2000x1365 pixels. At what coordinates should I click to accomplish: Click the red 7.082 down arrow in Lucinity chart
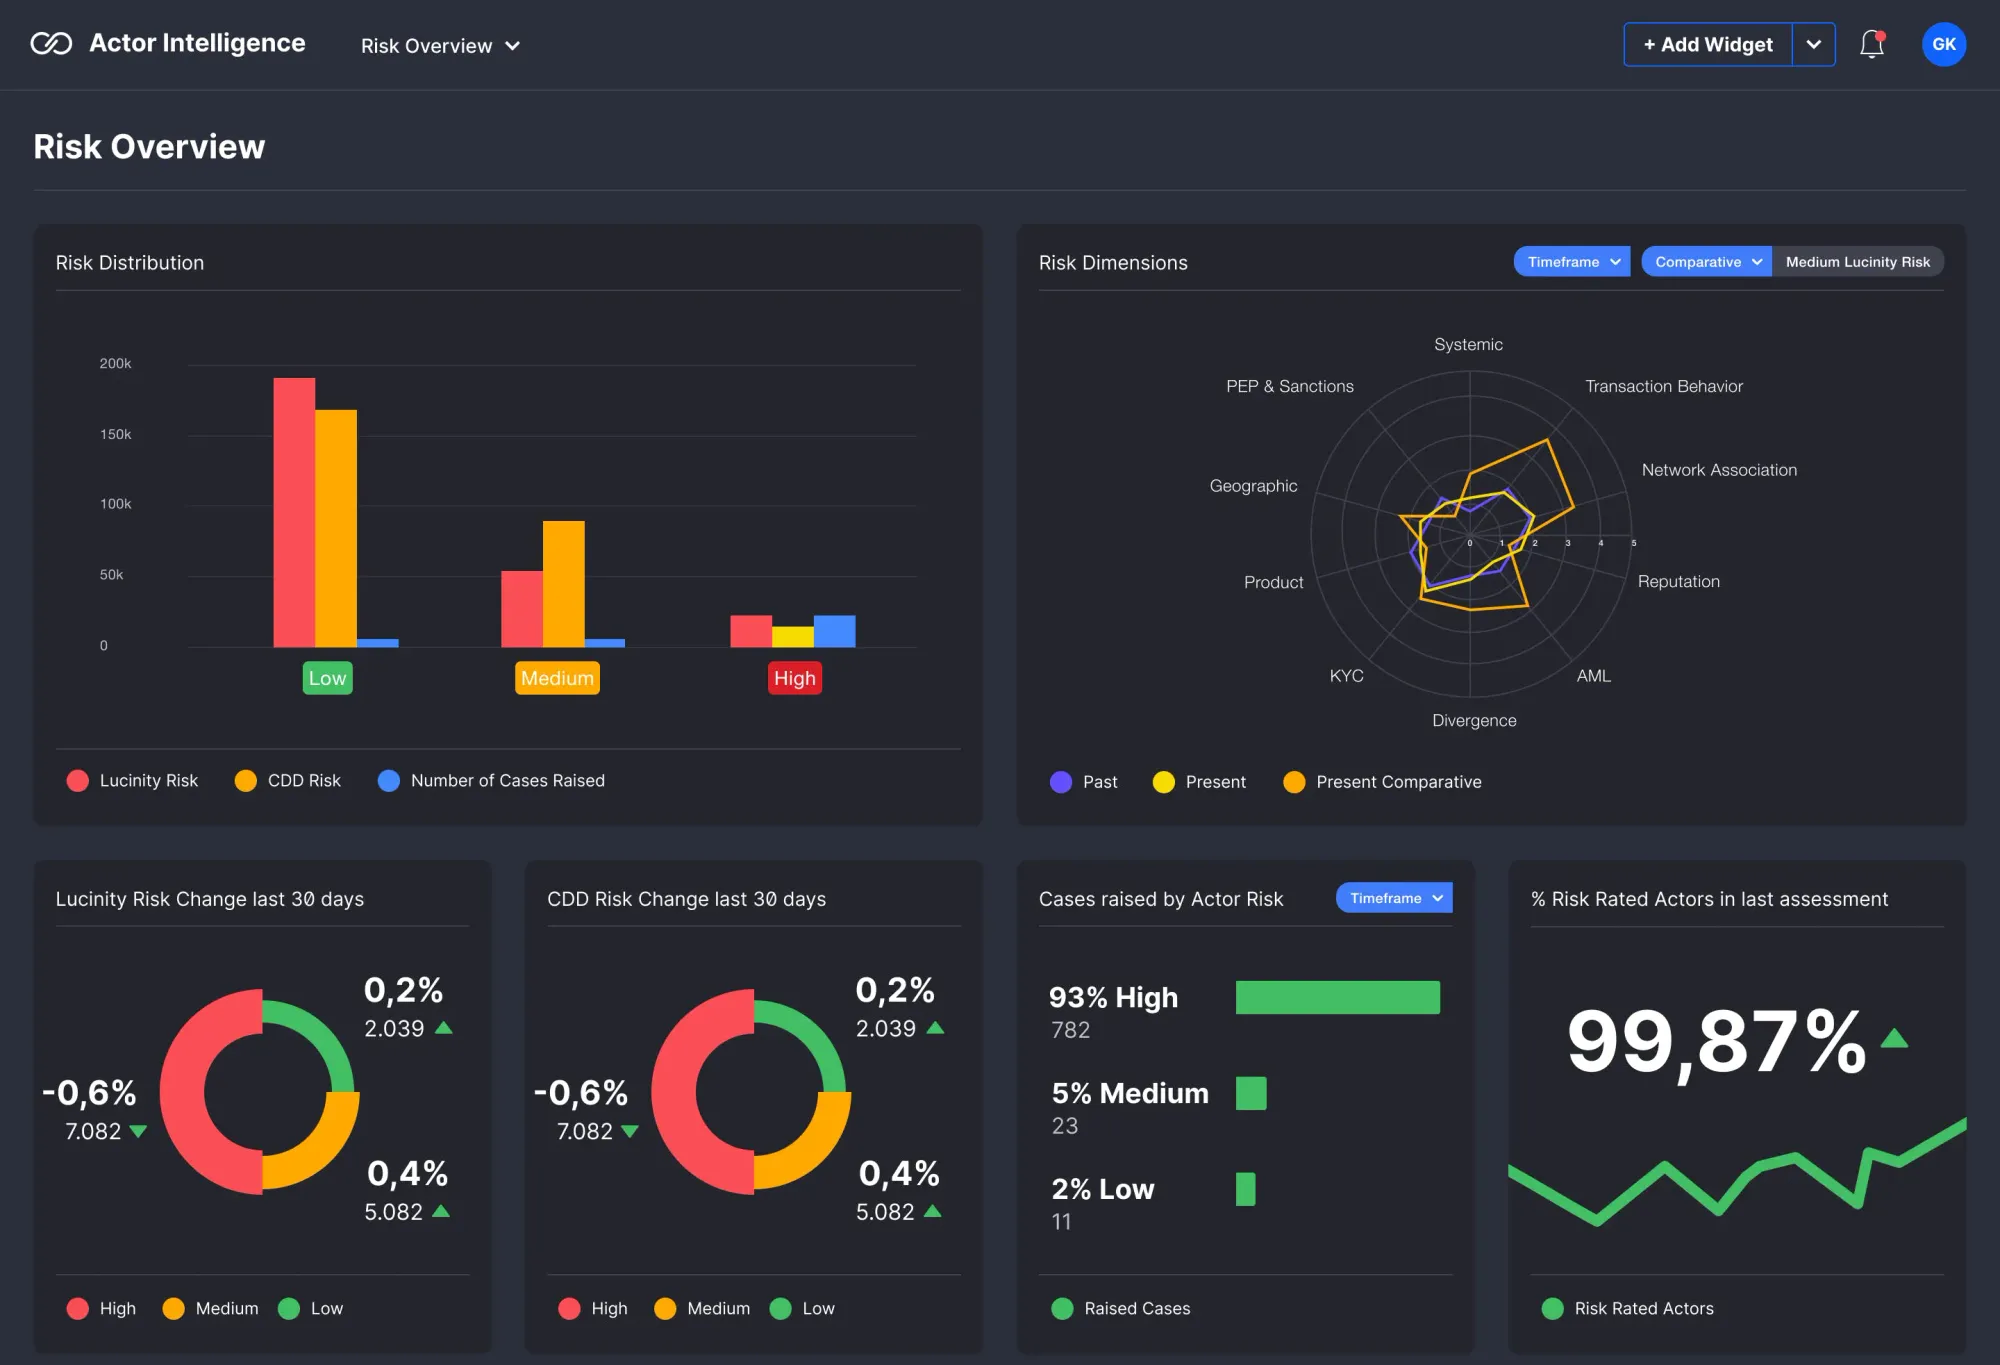(139, 1131)
